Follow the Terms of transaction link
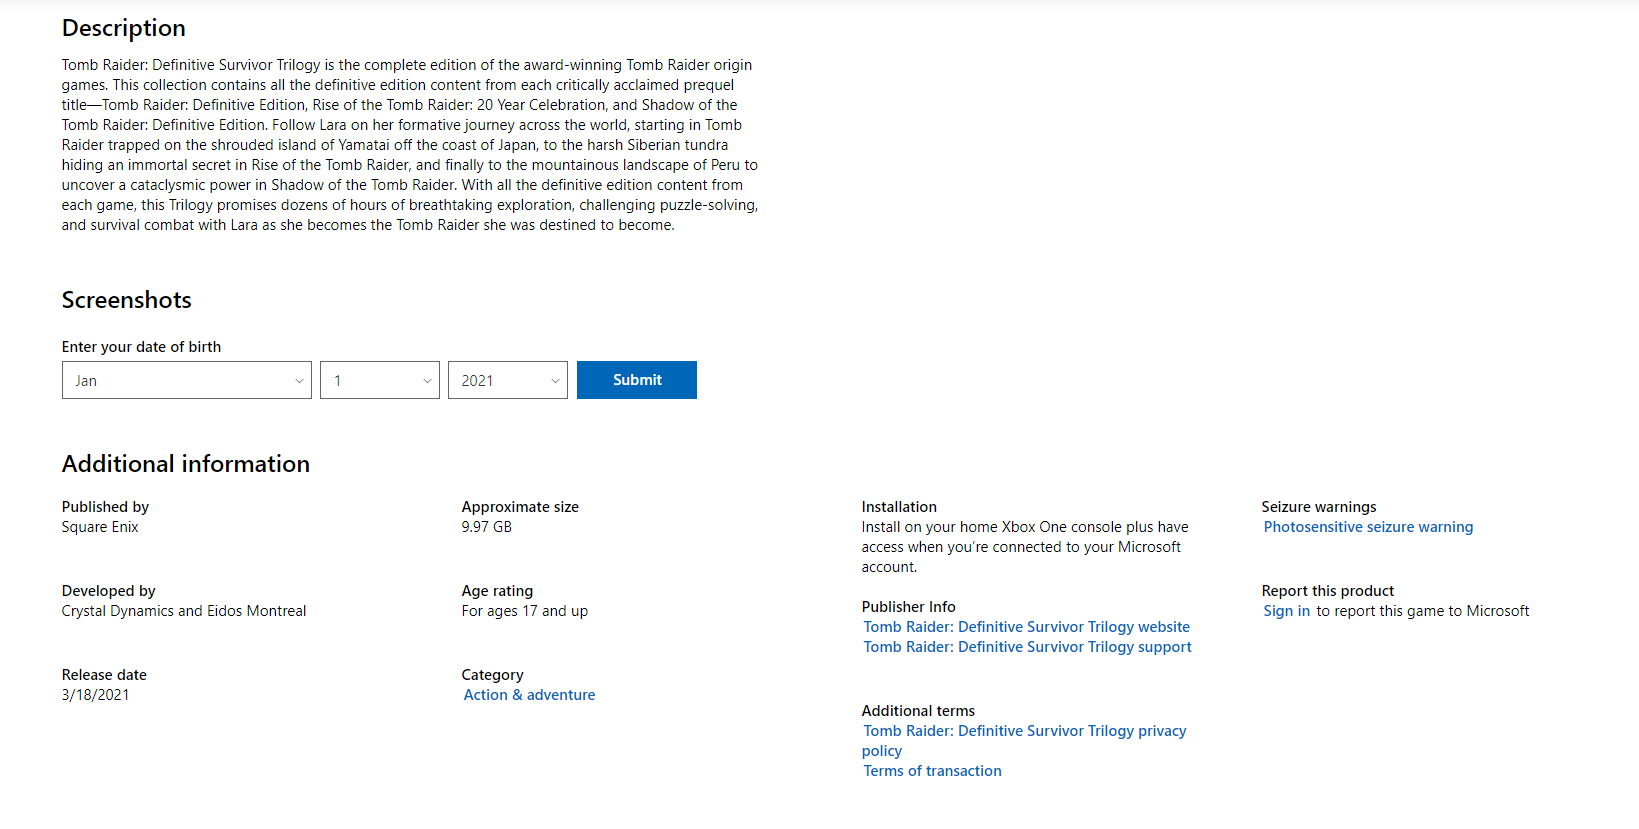This screenshot has width=1639, height=829. 932,771
